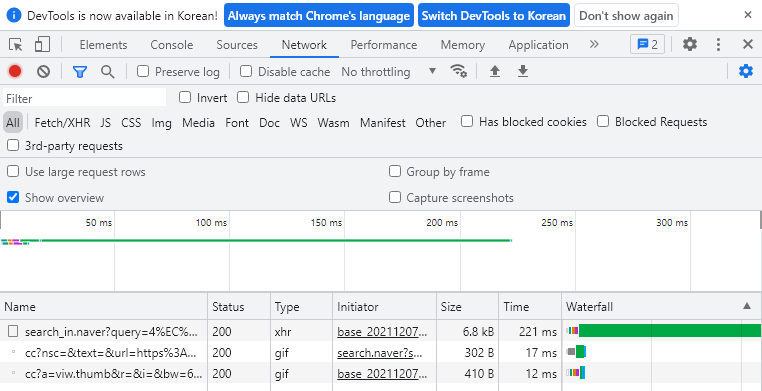Filter requests by JS type
The image size is (762, 391).
click(x=105, y=122)
